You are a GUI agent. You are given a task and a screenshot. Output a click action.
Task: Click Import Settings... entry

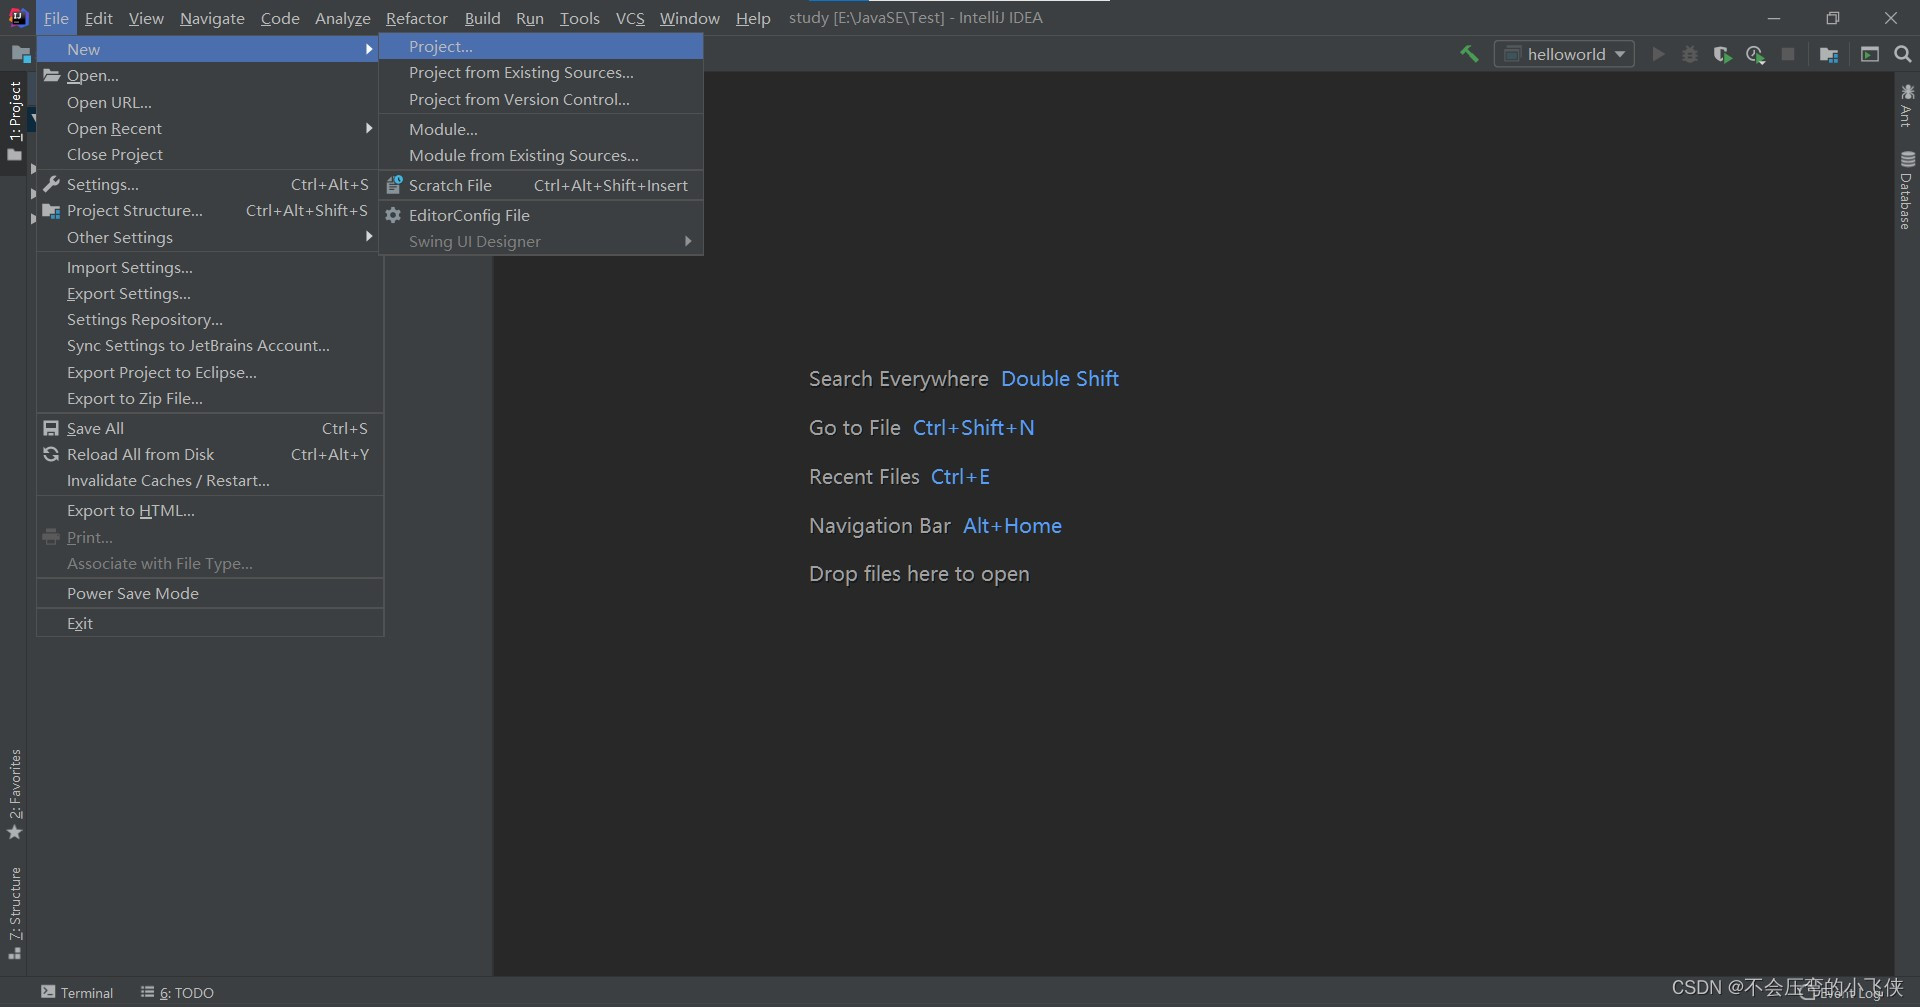coord(208,267)
